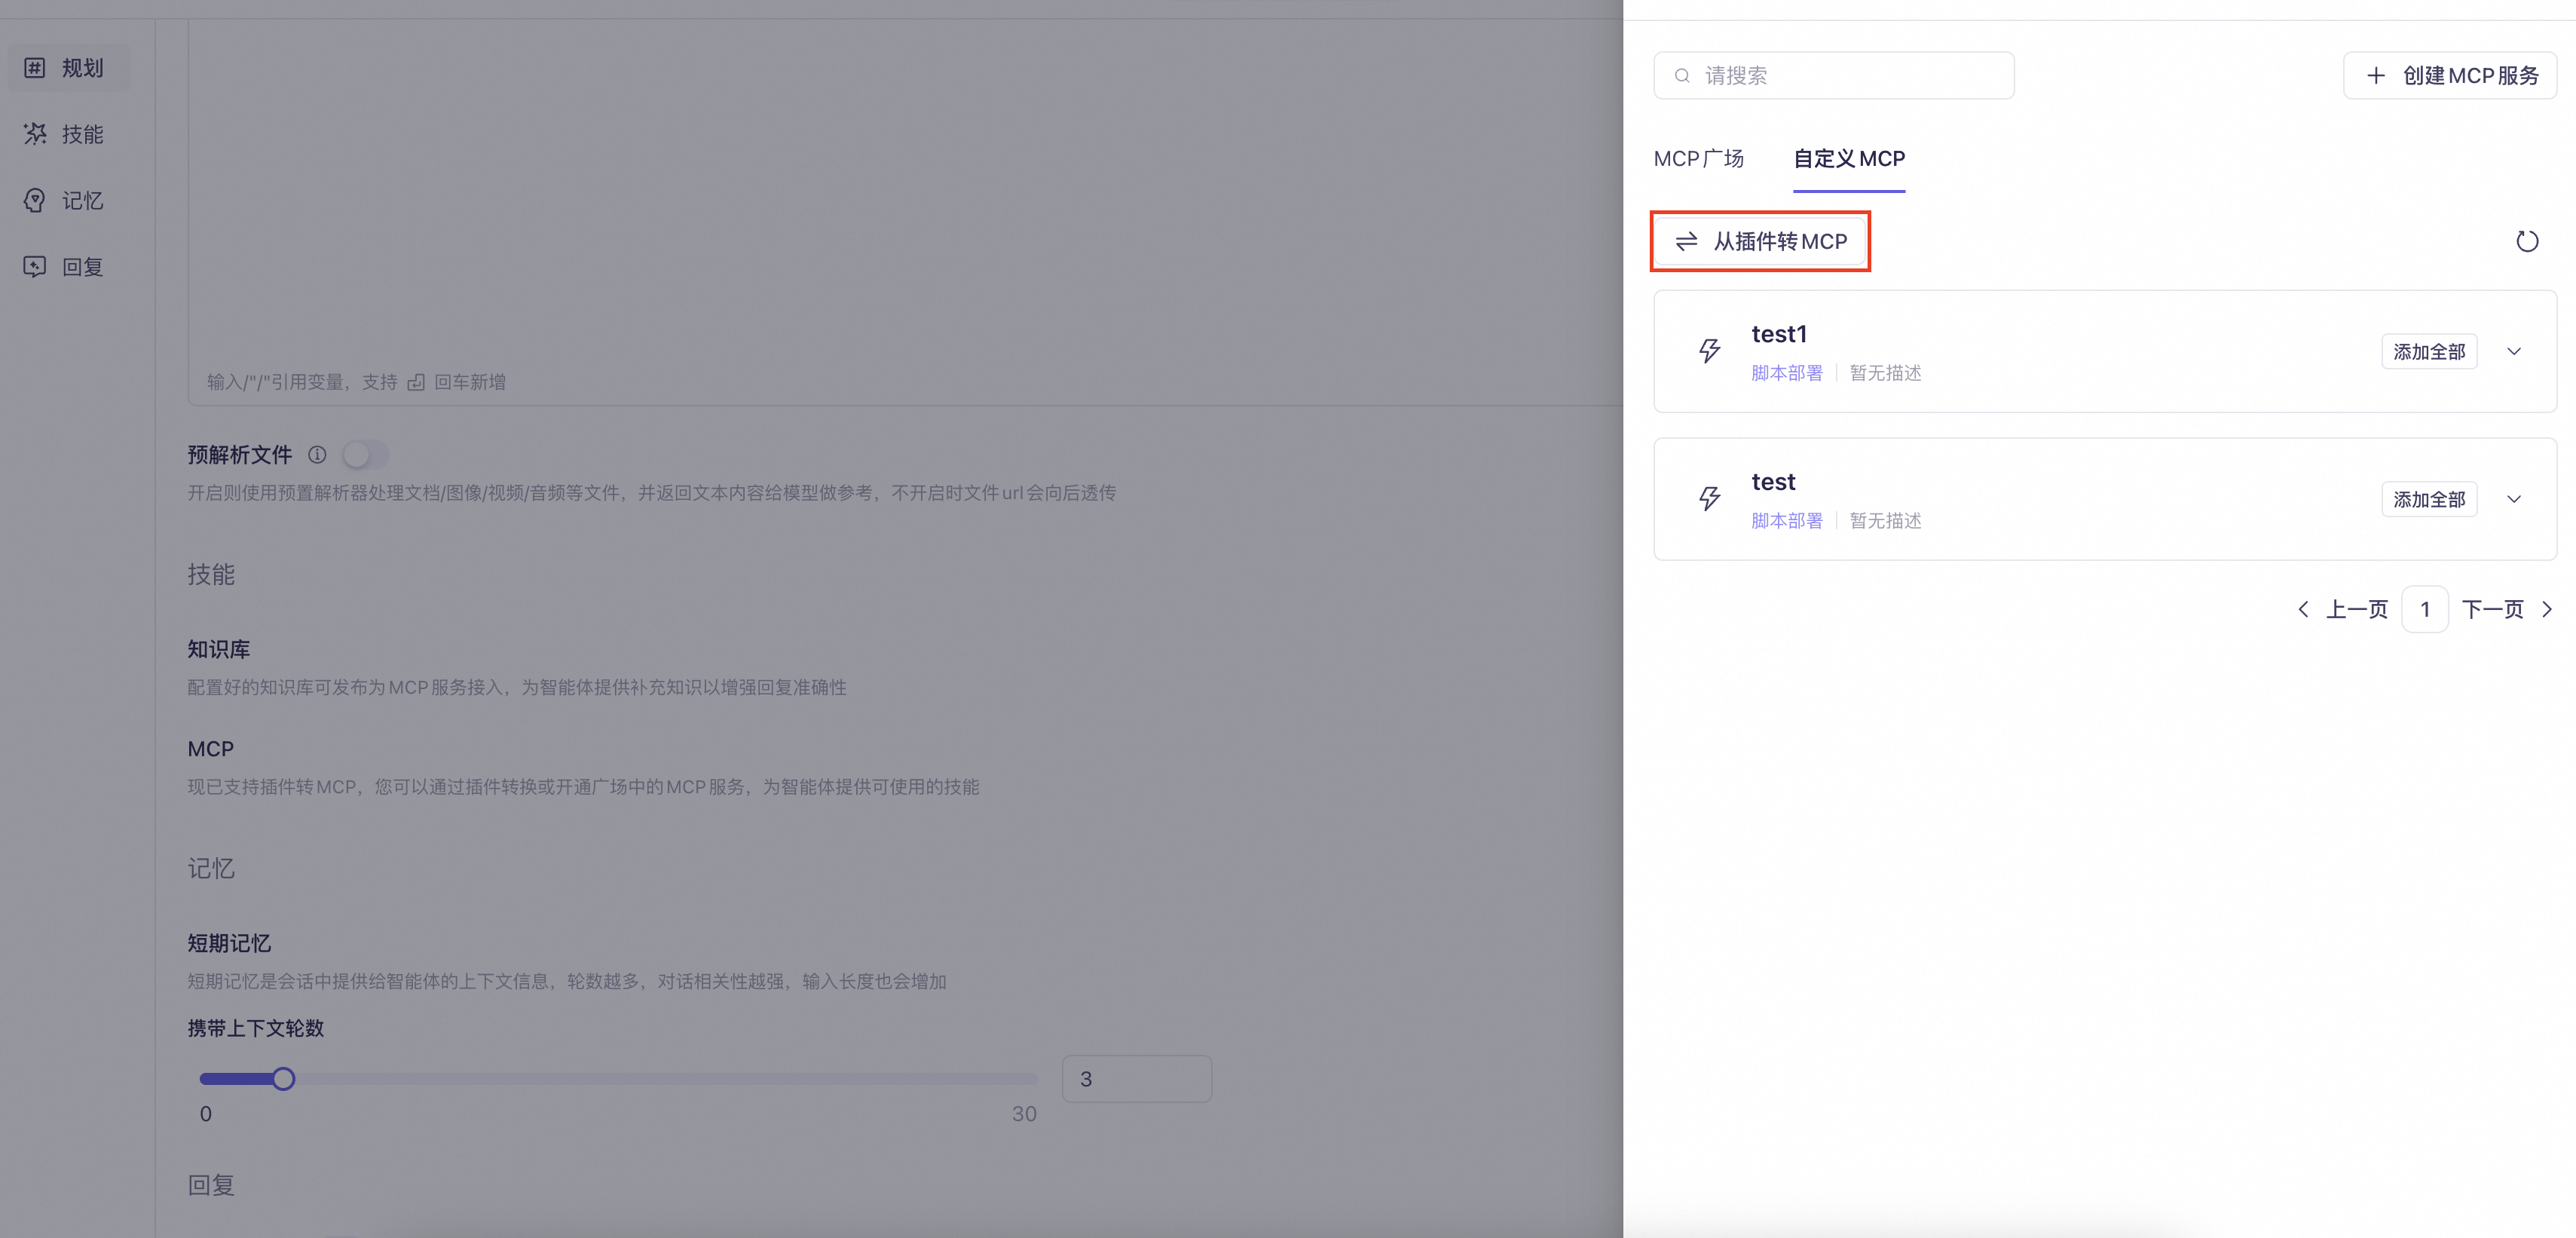Switch to the MCP广场 tab
2576x1238 pixels.
(x=1698, y=159)
